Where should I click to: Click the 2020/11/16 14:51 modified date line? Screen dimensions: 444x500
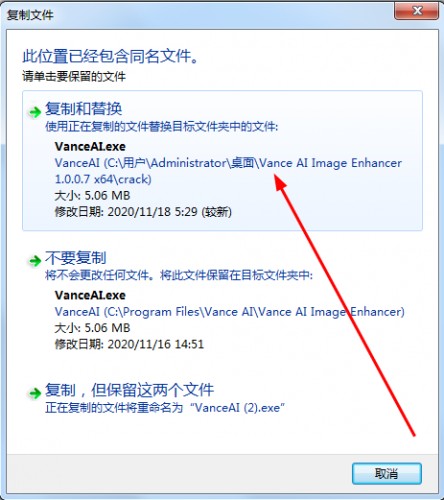coord(129,344)
